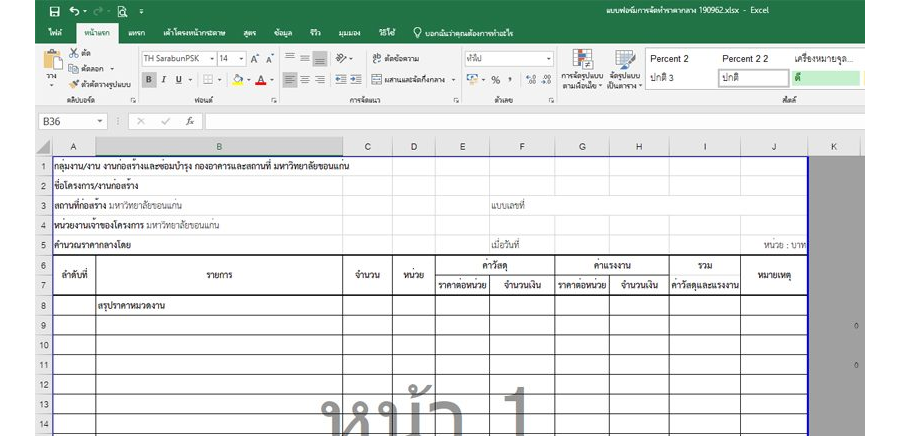Apply comma style format
Screen dimensions: 900x436
tap(510, 80)
